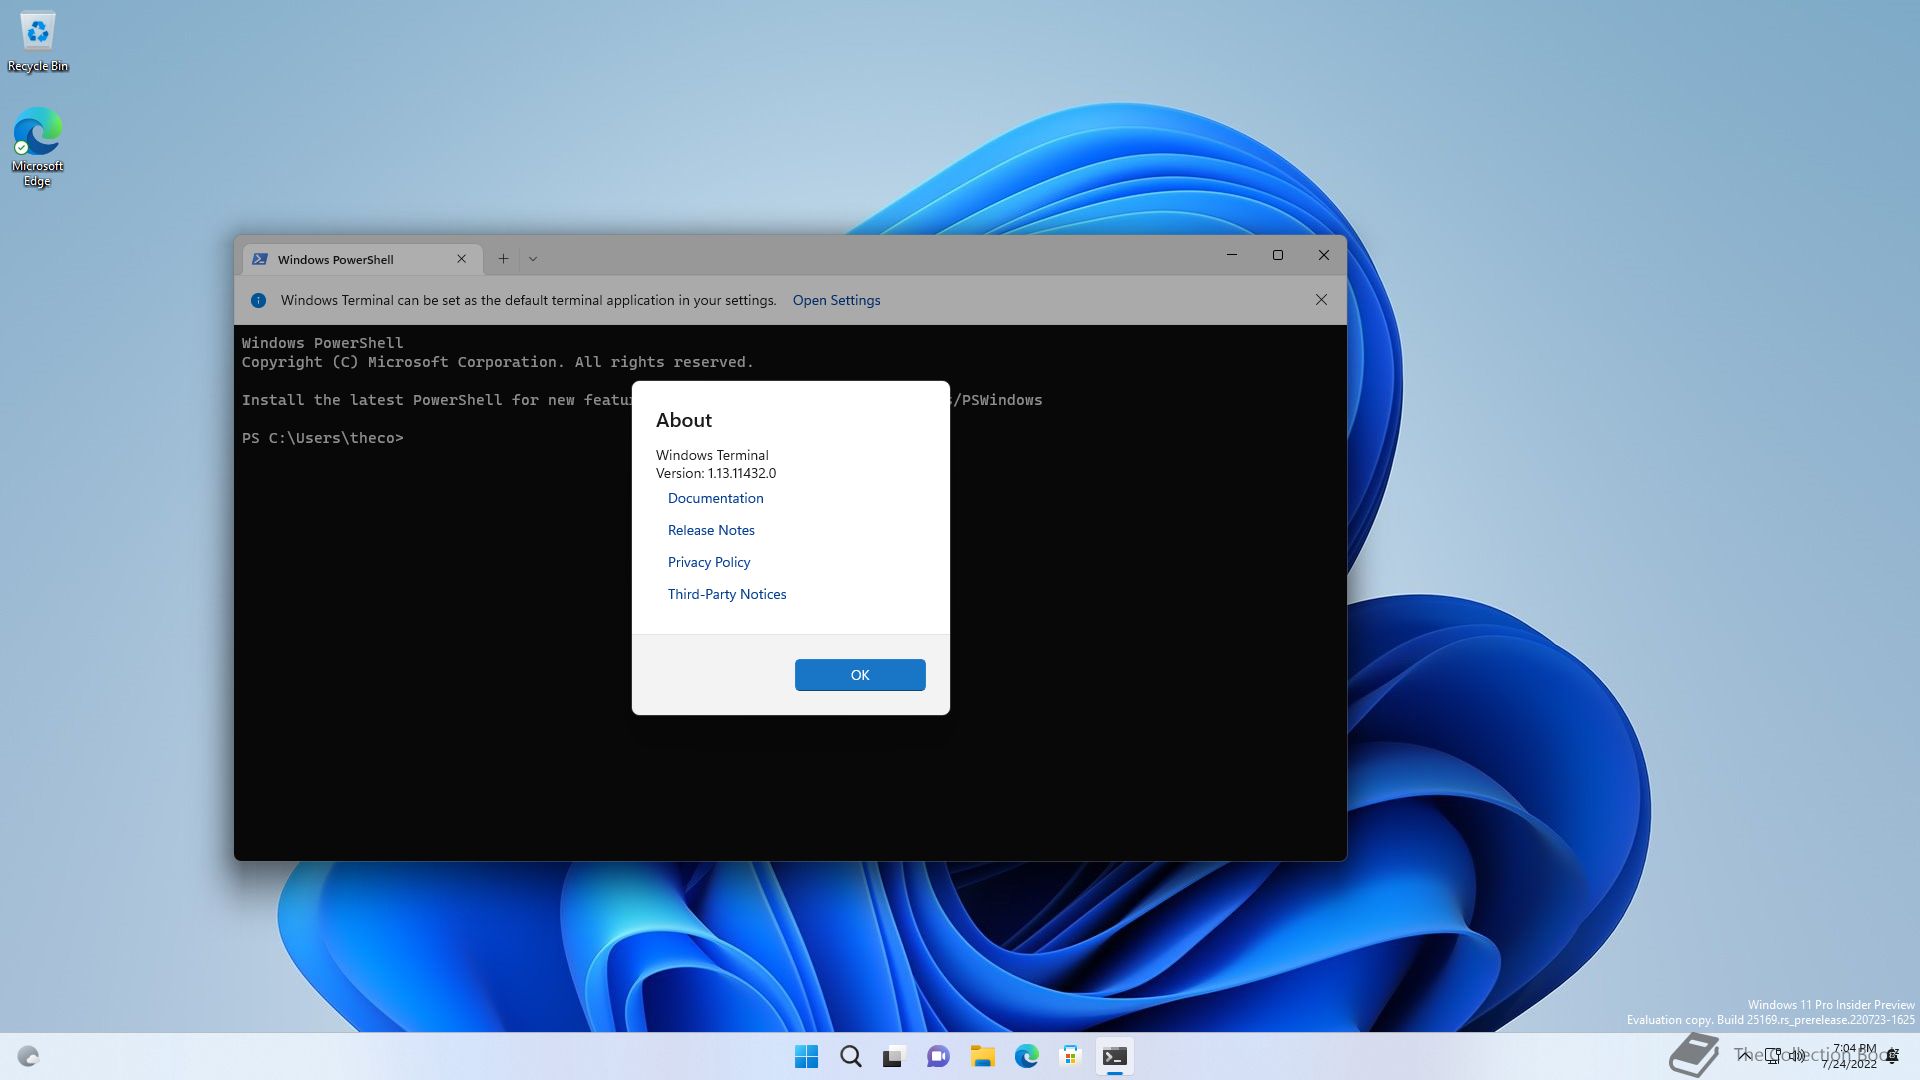Launch the Chat app from the taskbar
This screenshot has width=1920, height=1080.
coord(938,1056)
